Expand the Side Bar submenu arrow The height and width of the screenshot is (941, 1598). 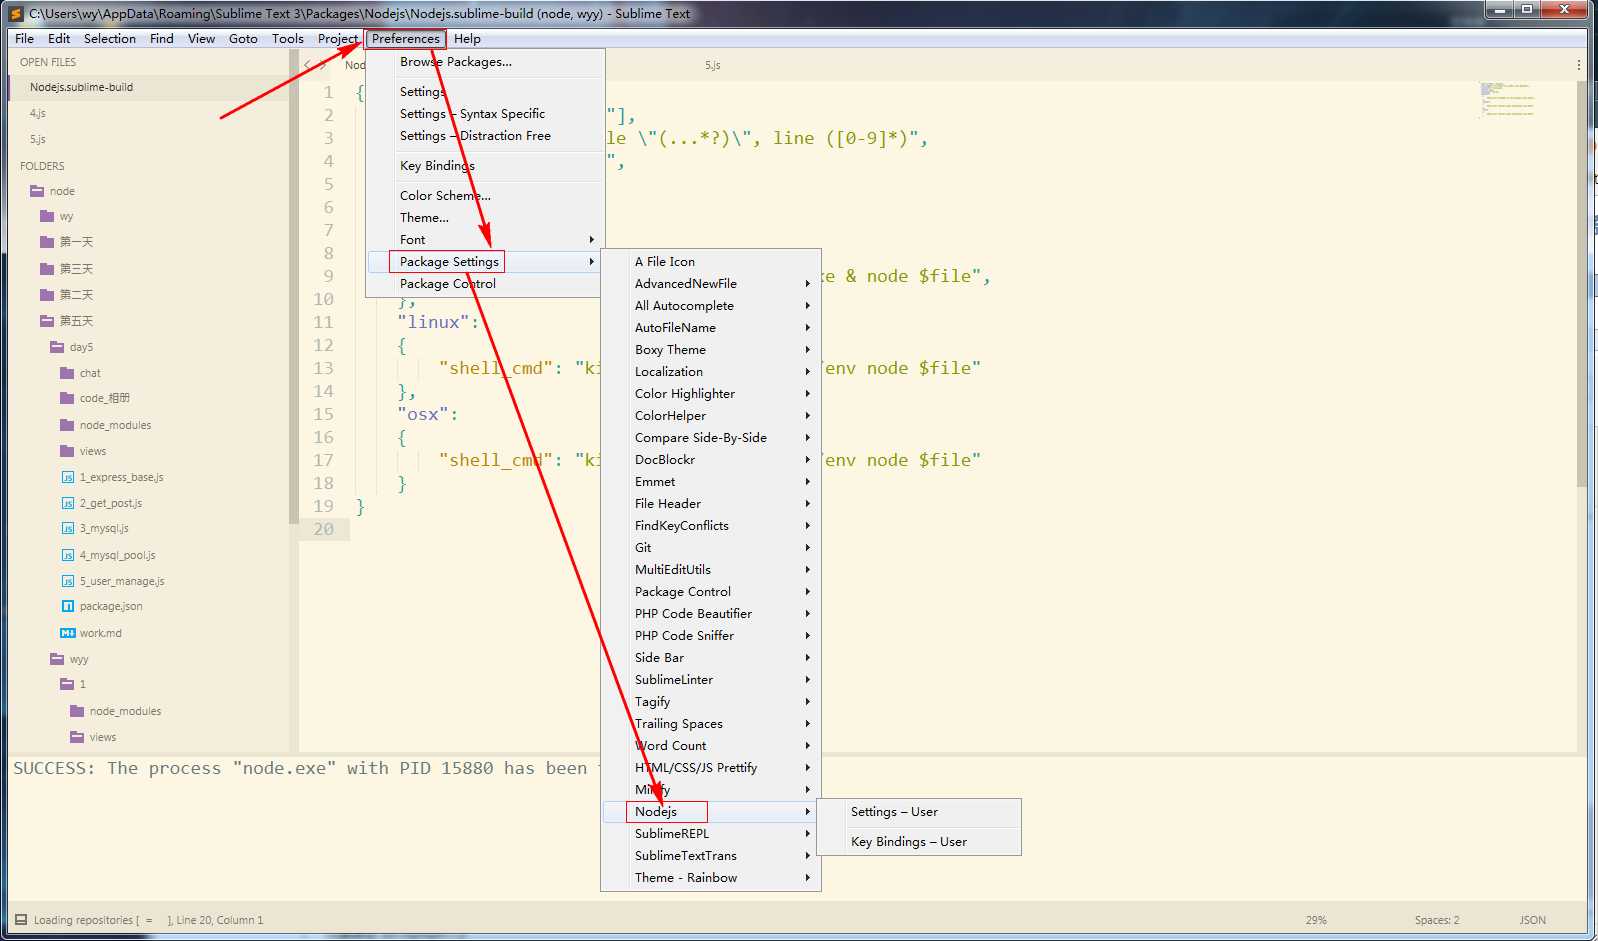tap(808, 658)
